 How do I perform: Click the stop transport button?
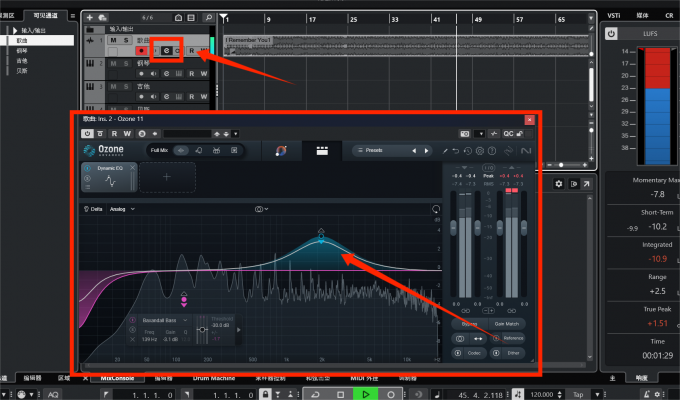[x=340, y=394]
